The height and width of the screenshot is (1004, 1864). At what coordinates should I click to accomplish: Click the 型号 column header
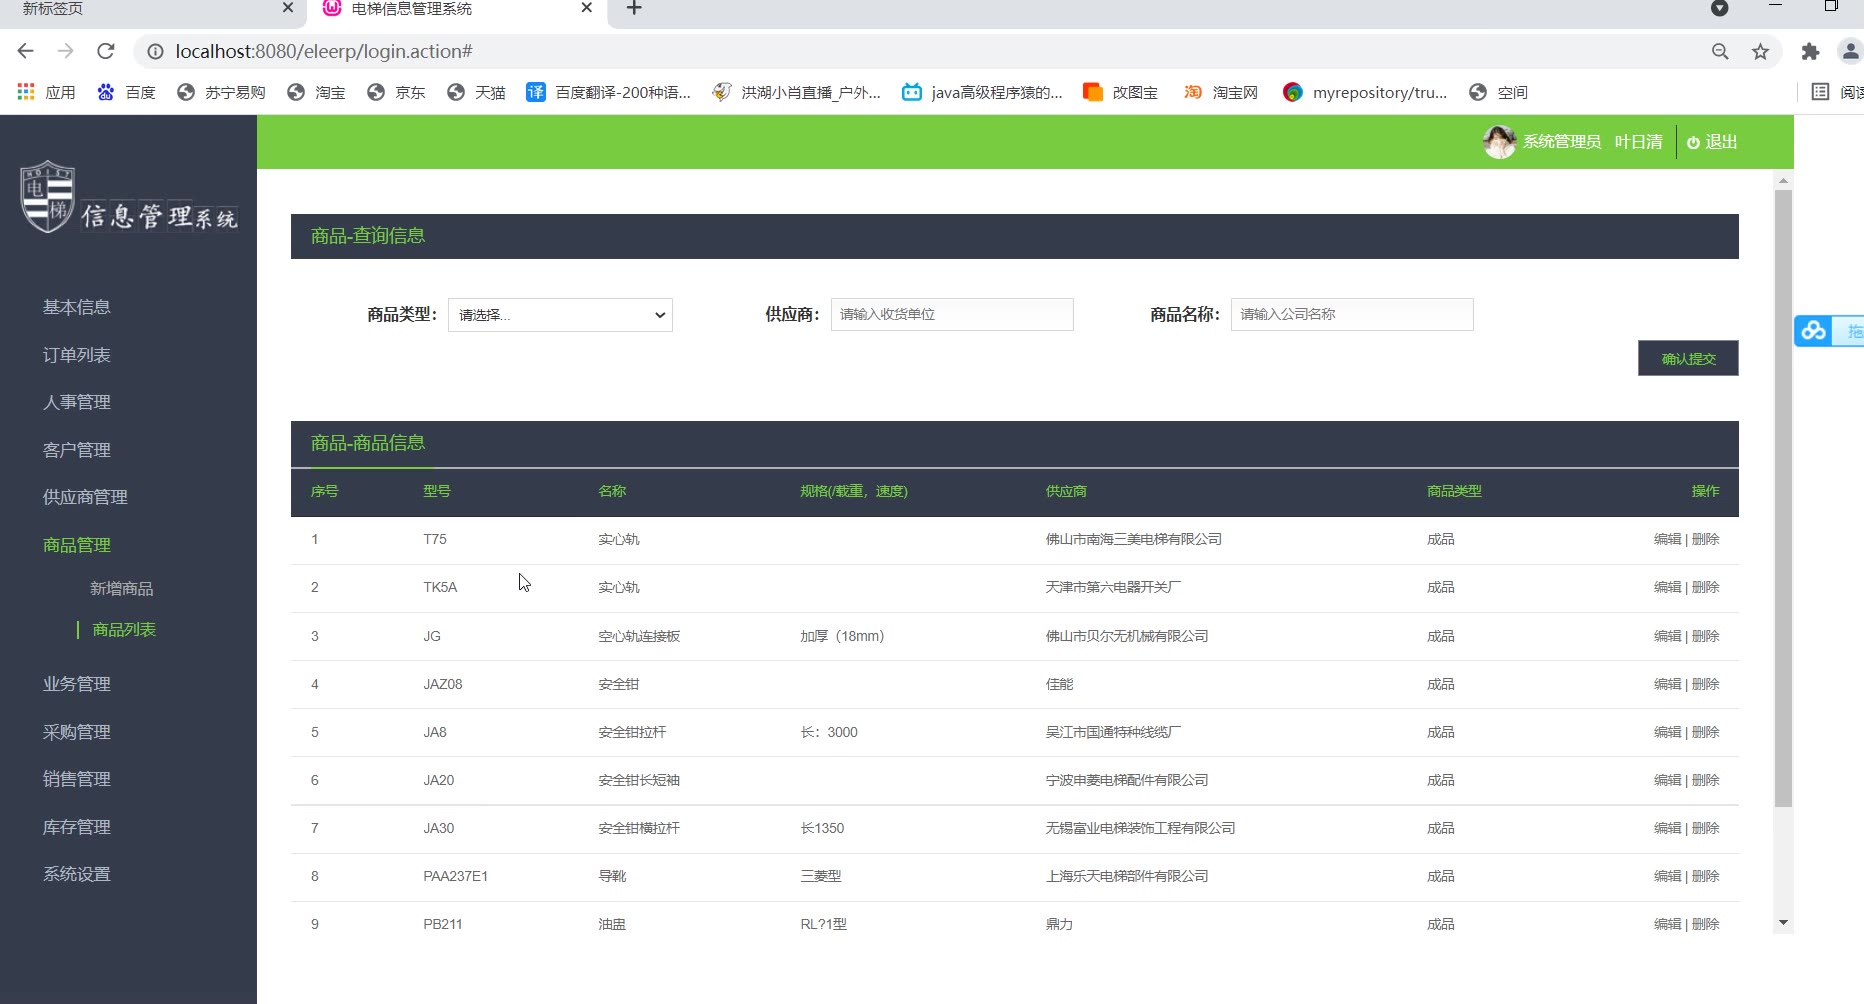click(x=437, y=491)
